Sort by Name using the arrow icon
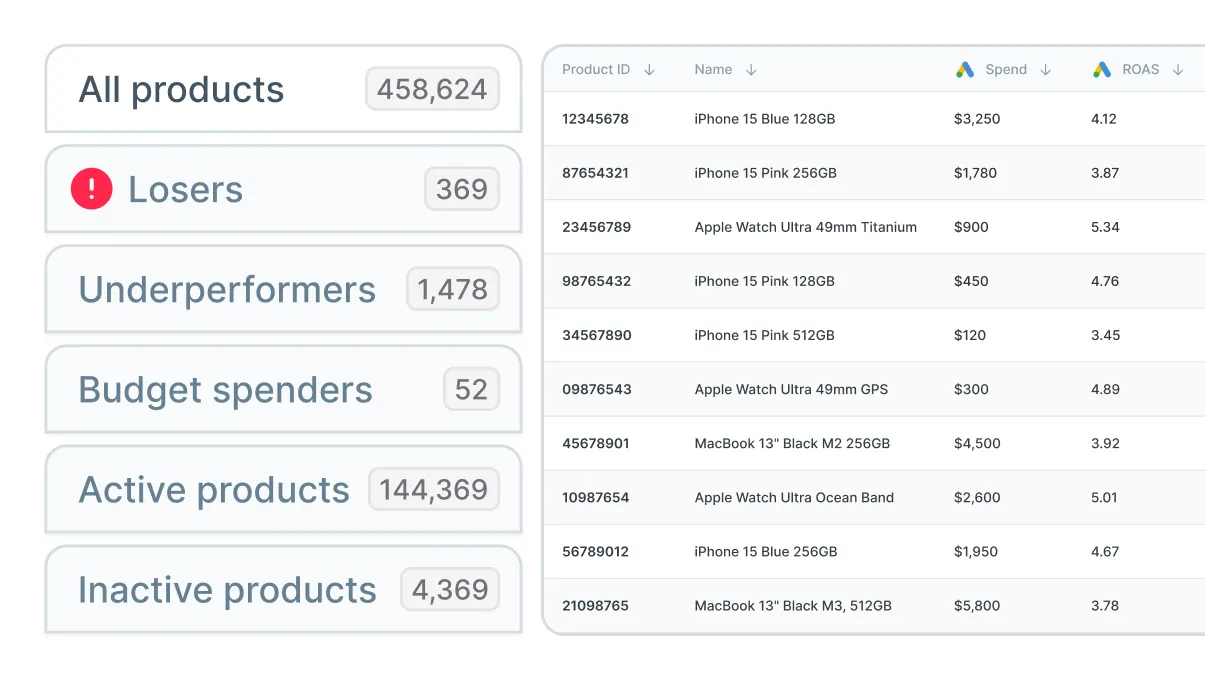The image size is (1205, 676). [751, 70]
